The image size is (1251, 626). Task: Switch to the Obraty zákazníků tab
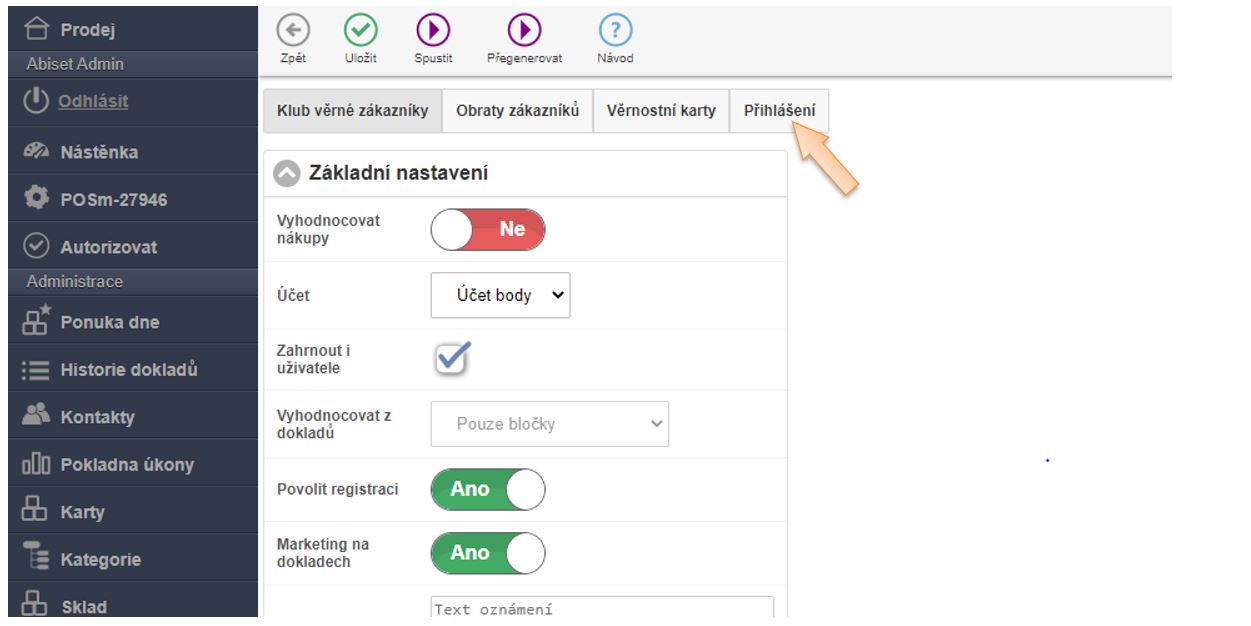click(517, 111)
